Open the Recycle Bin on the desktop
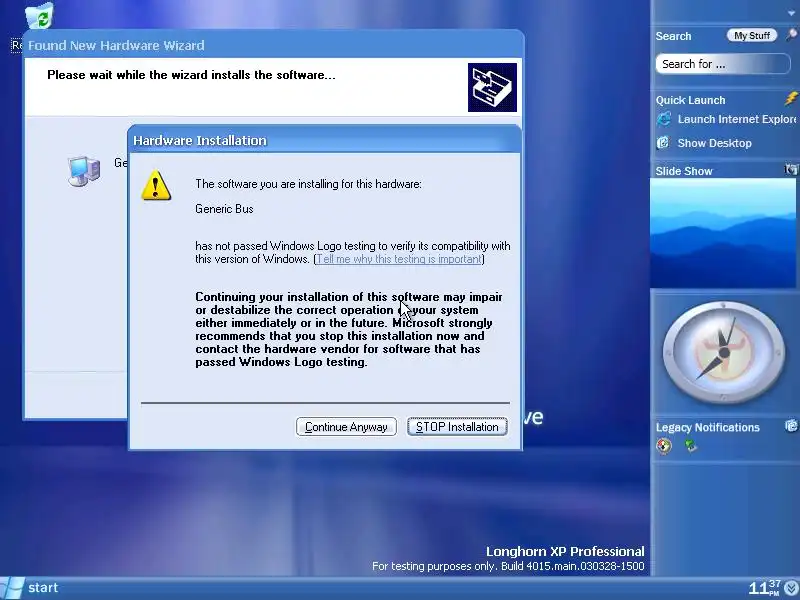 [39, 15]
